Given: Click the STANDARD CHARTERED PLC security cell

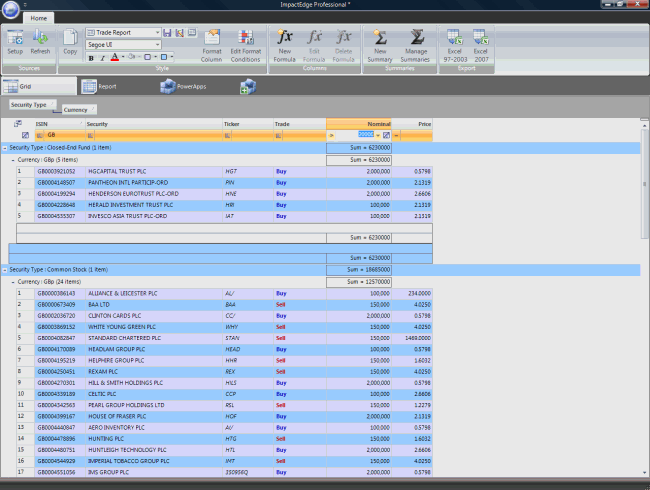Looking at the screenshot, I should (154, 338).
